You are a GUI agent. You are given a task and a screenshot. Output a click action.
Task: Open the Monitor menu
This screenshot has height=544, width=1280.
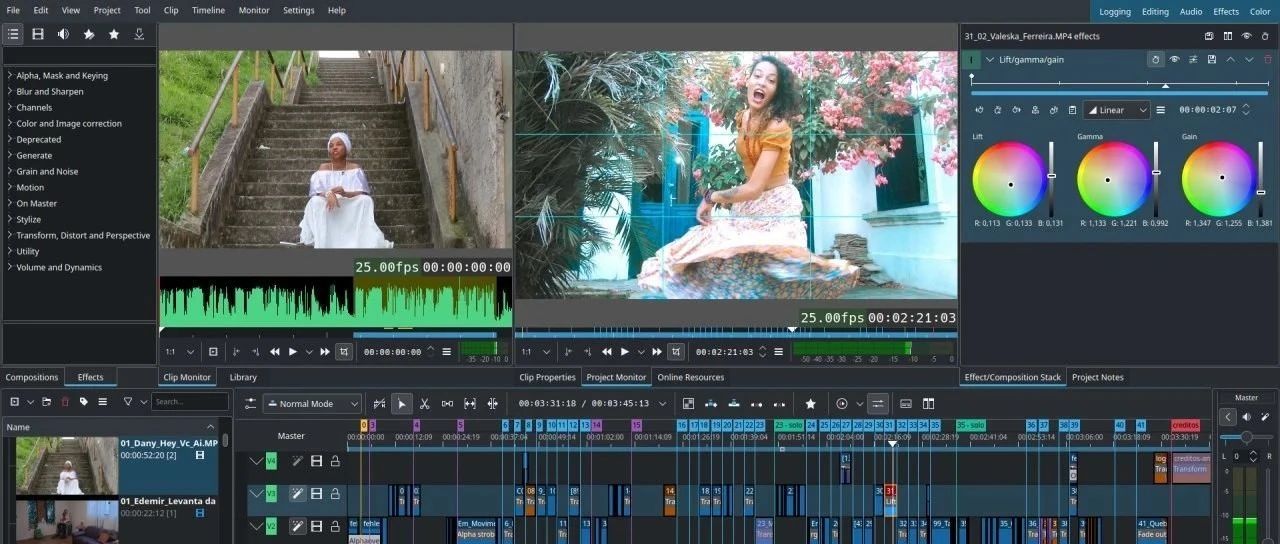point(254,10)
